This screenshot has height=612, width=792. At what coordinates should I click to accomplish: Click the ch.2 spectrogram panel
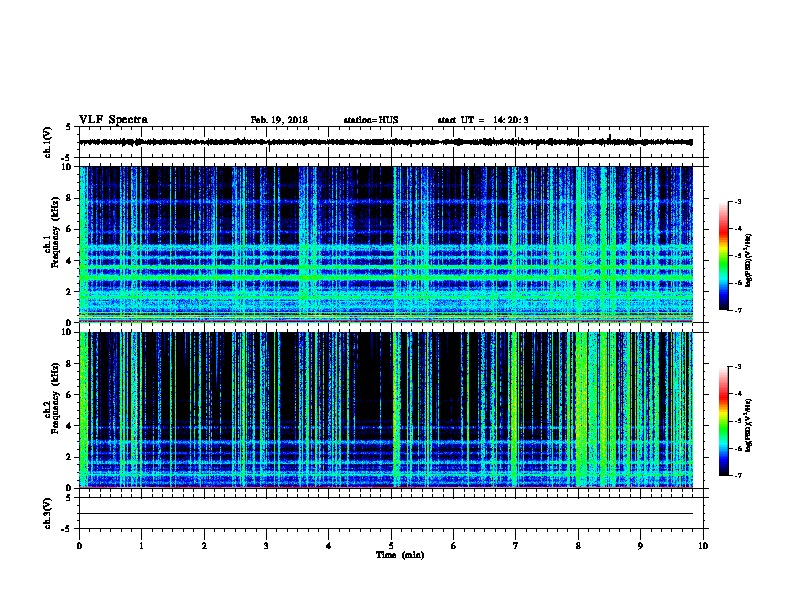pyautogui.click(x=386, y=410)
